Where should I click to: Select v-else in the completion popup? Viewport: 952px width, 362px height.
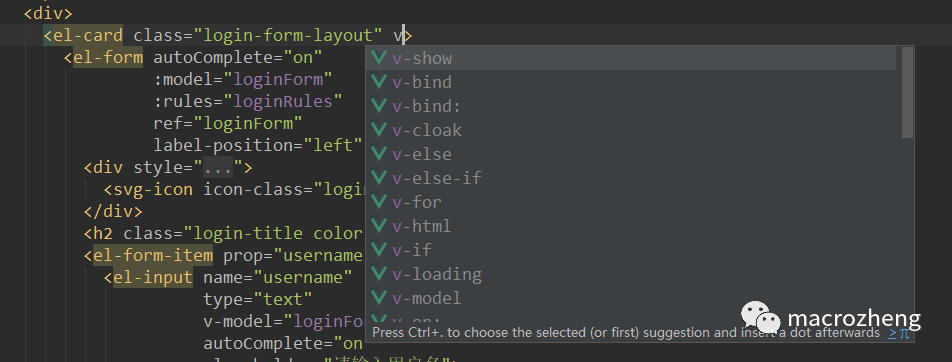tap(631, 154)
